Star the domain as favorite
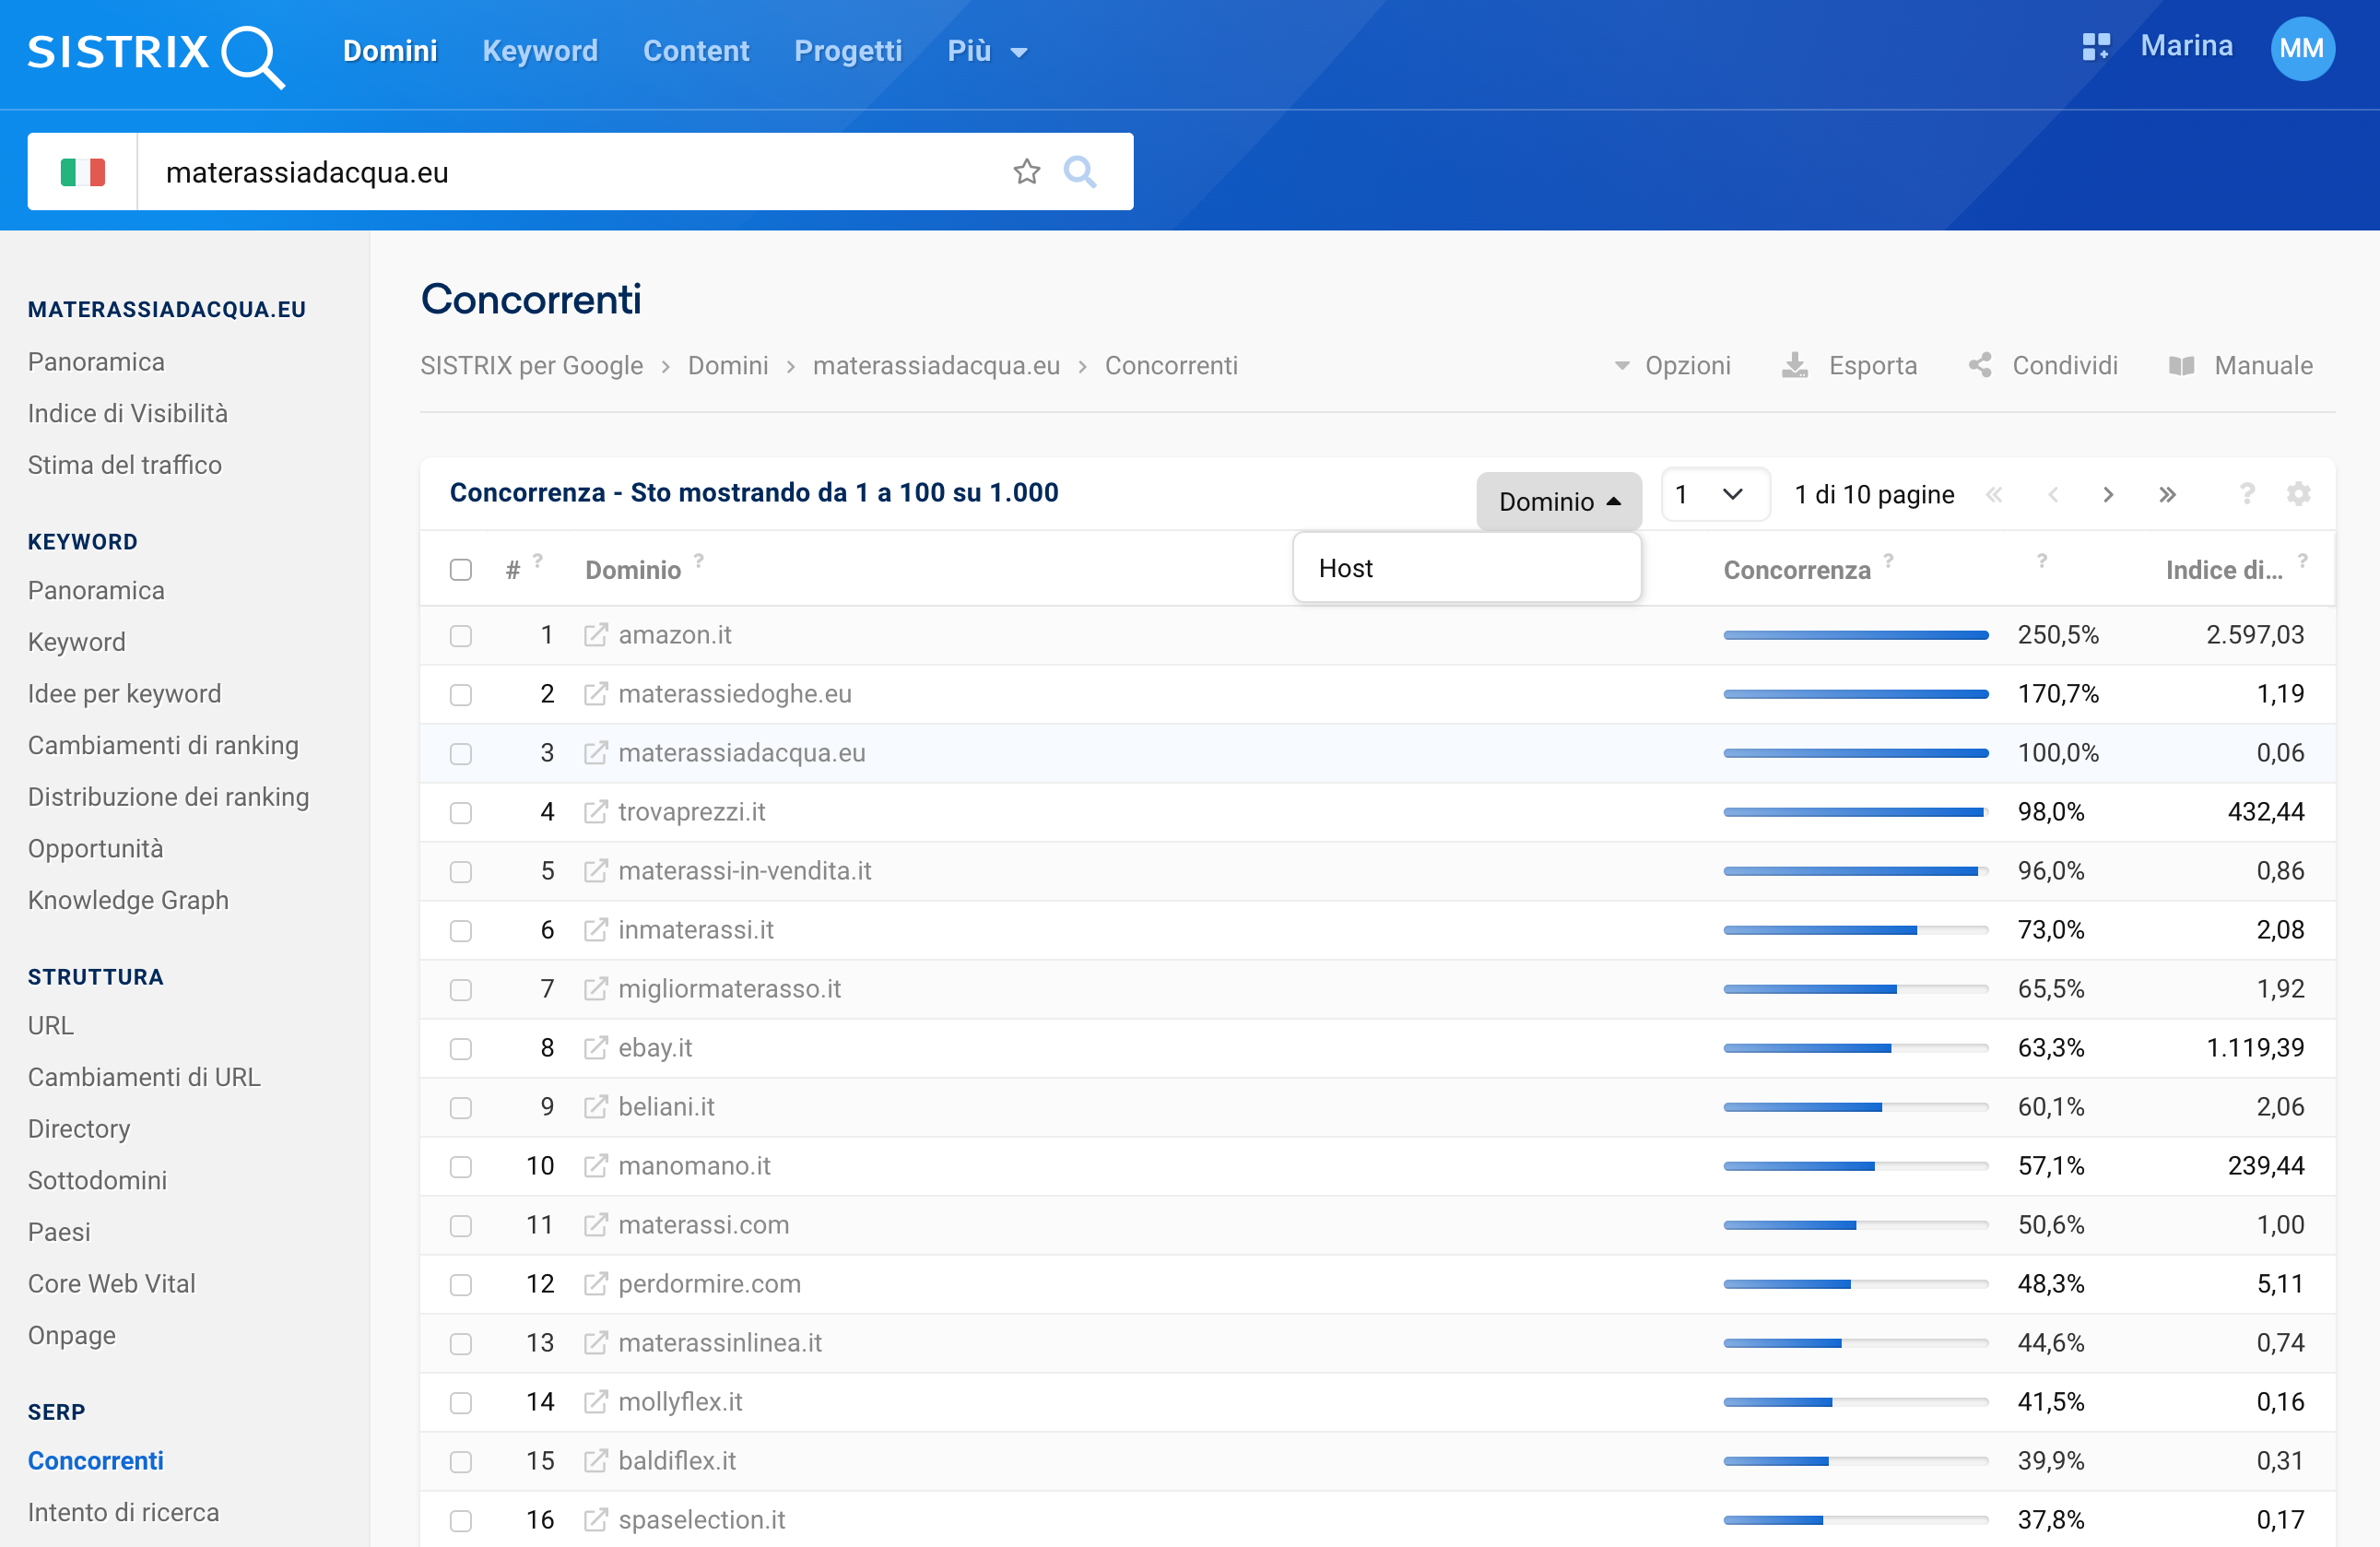The image size is (2380, 1547). pyautogui.click(x=1026, y=172)
